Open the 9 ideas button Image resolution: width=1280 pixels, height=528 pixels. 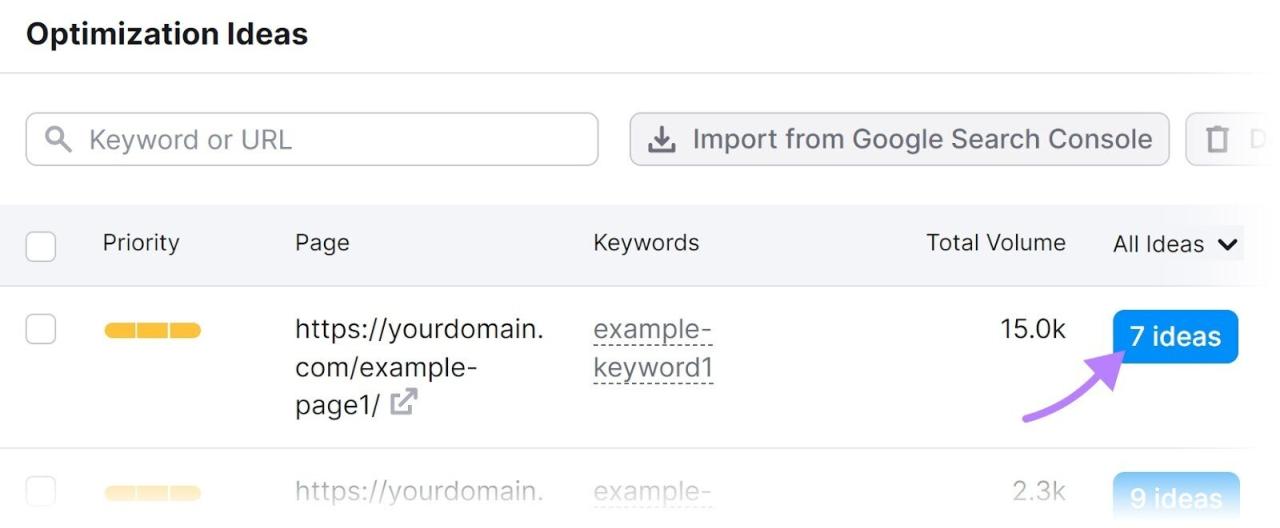1175,497
